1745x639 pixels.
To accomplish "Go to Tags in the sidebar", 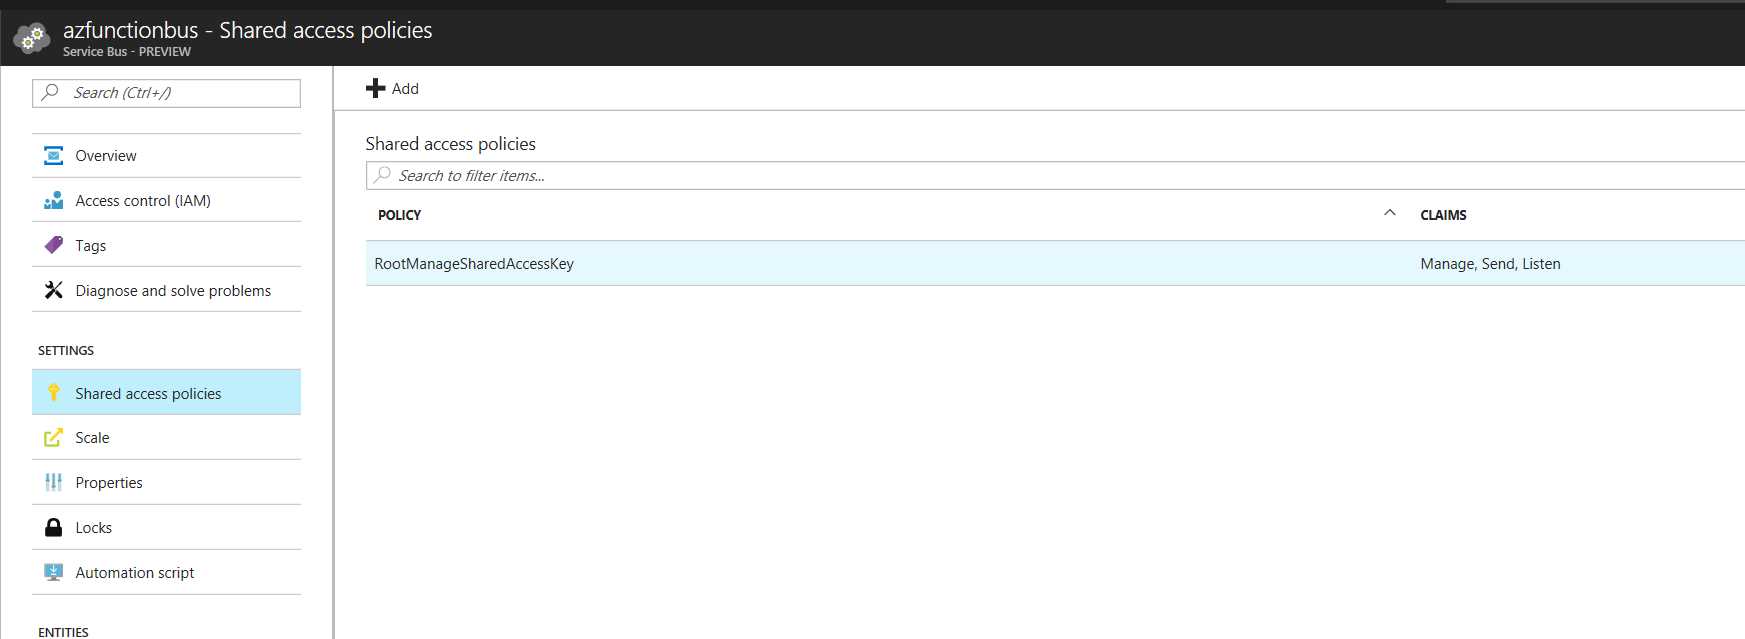I will click(x=166, y=245).
